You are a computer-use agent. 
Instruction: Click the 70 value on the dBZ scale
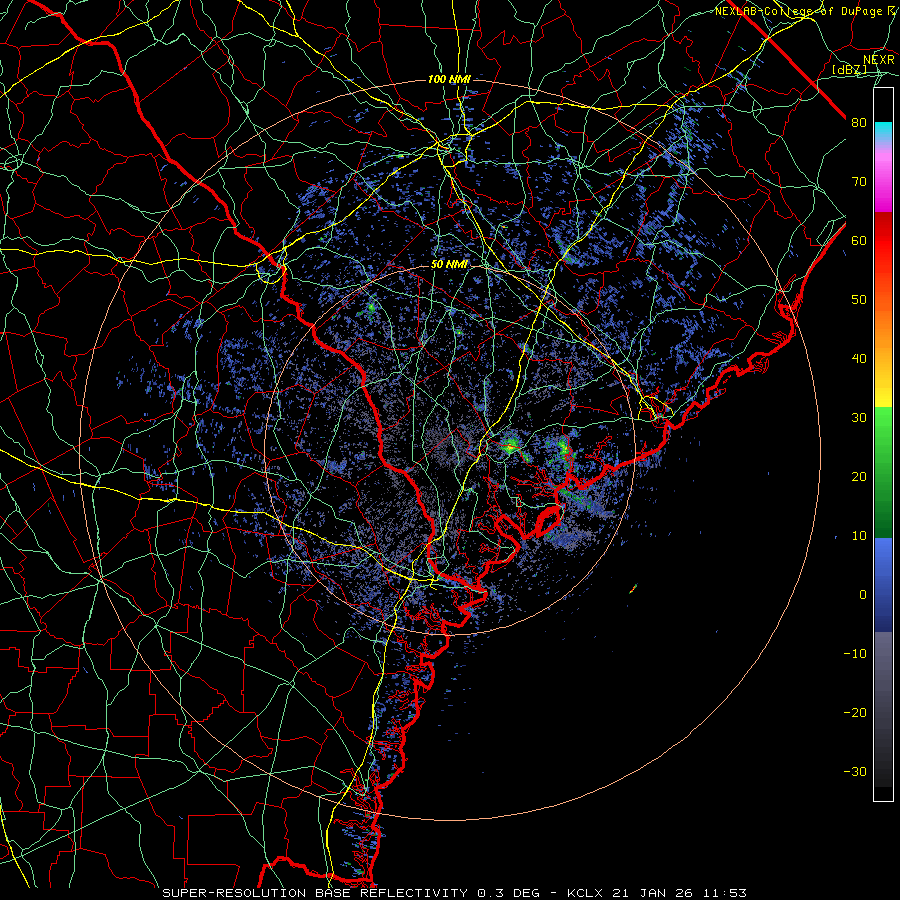[859, 181]
